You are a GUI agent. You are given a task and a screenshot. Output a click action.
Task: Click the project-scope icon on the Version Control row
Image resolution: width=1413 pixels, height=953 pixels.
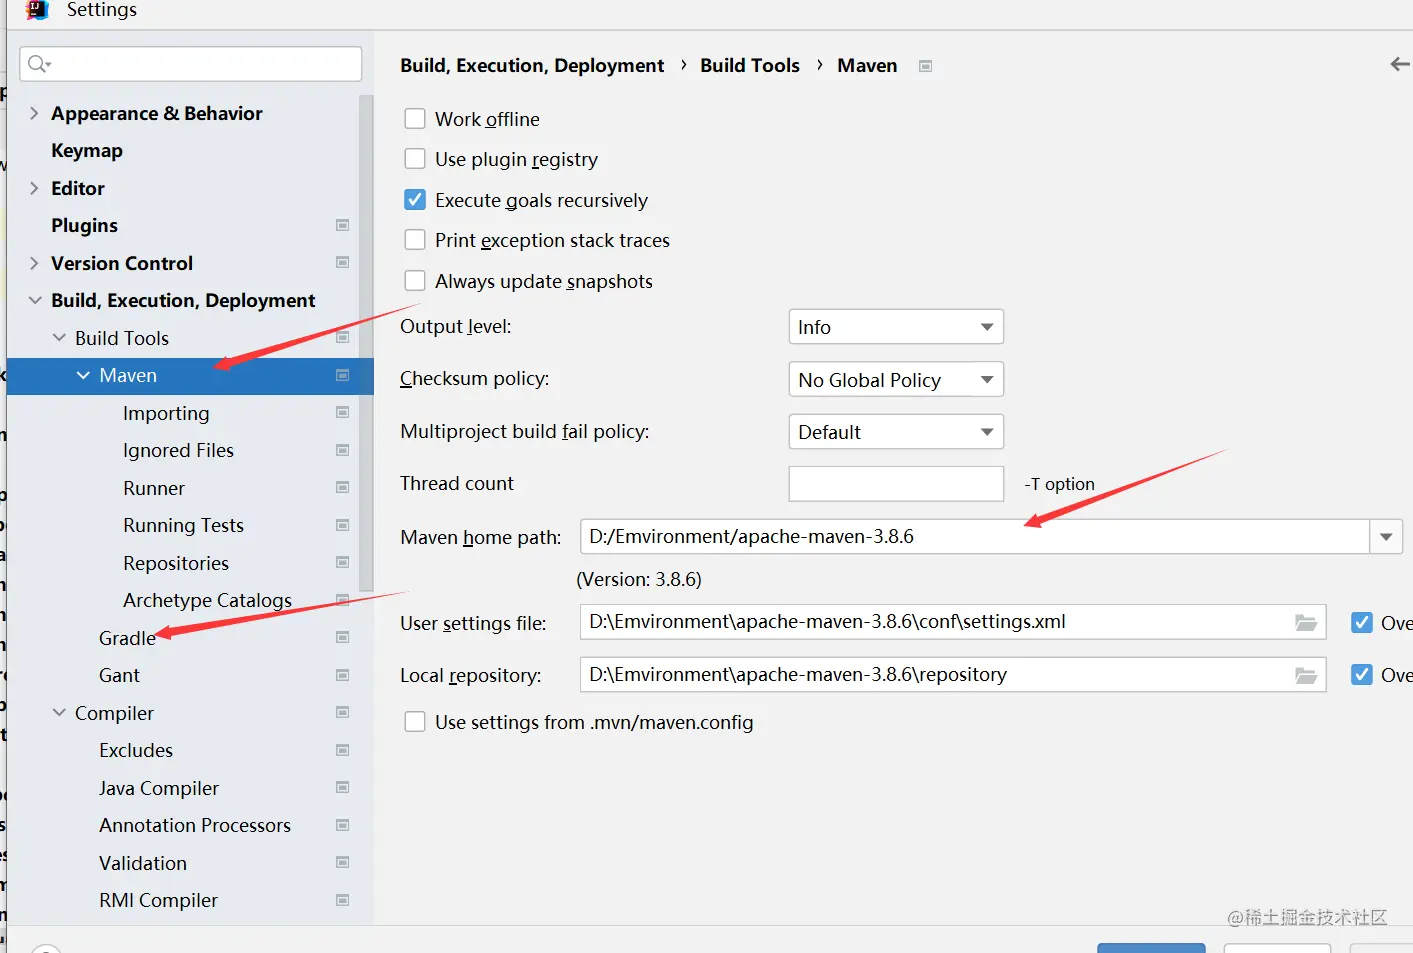click(x=343, y=263)
